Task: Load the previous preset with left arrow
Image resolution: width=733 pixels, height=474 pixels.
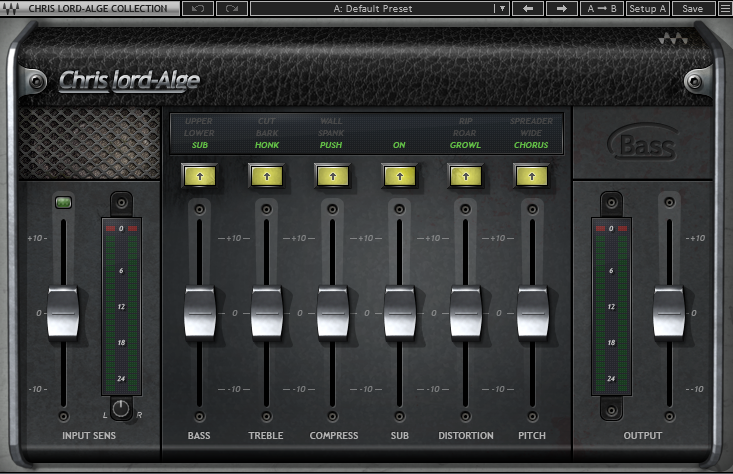Action: 527,8
